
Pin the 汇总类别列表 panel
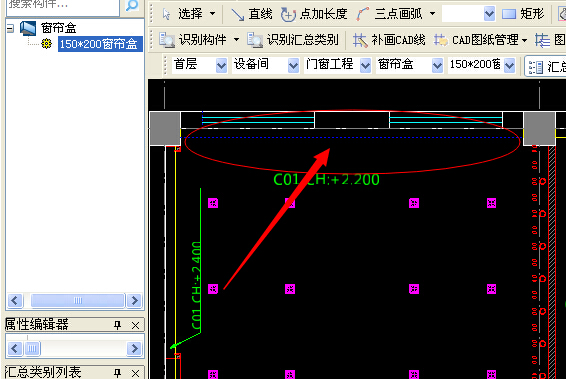118,373
